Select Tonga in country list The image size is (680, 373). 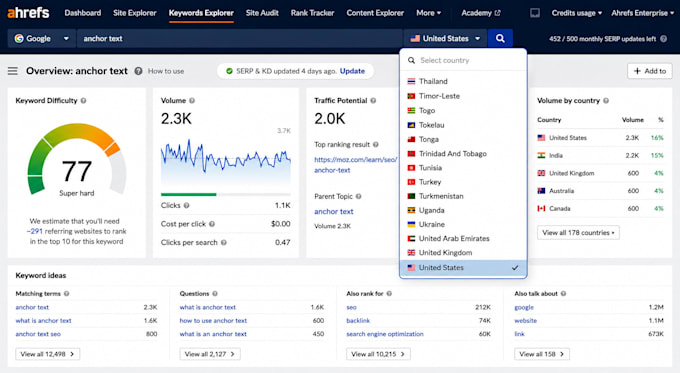tap(463, 139)
